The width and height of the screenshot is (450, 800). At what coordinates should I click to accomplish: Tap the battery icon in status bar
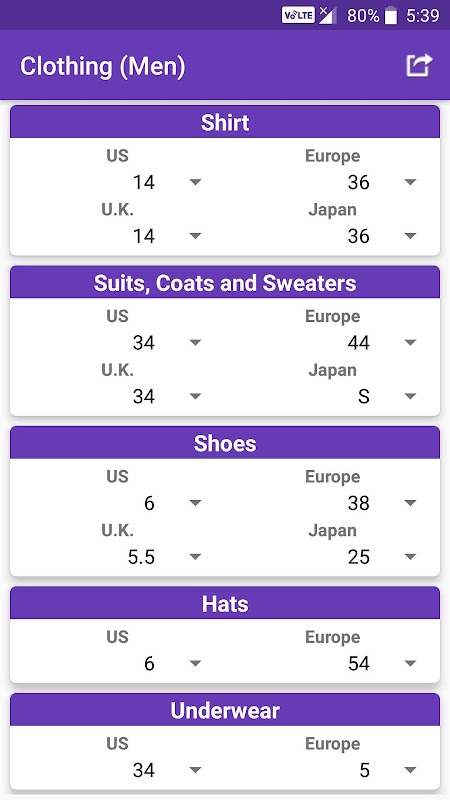[x=391, y=15]
